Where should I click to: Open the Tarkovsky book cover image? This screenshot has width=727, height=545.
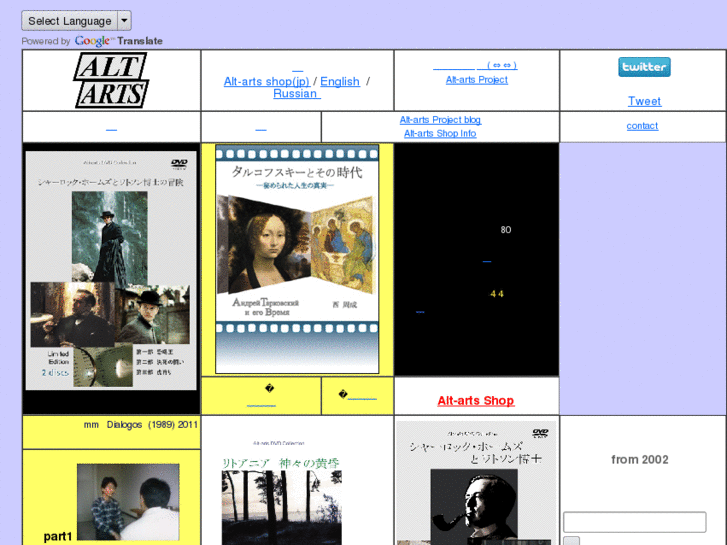point(297,259)
